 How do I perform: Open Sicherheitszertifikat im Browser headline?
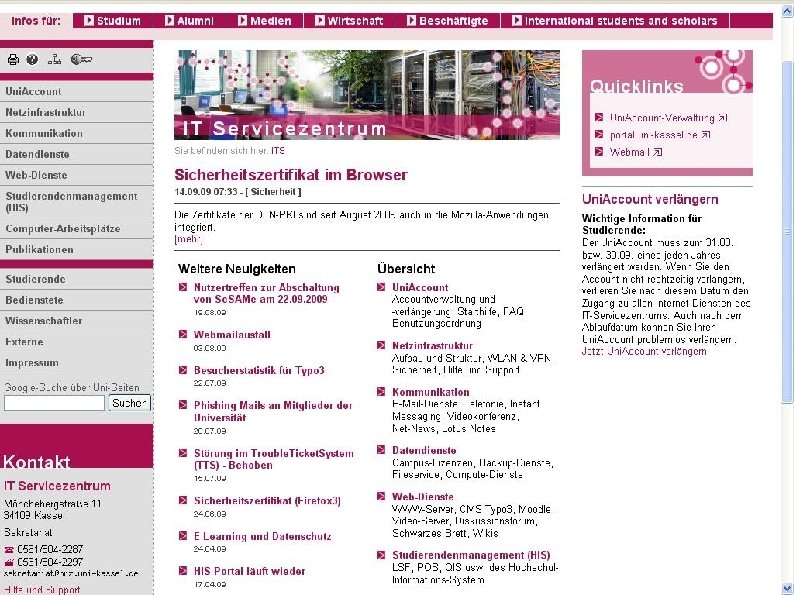click(291, 175)
